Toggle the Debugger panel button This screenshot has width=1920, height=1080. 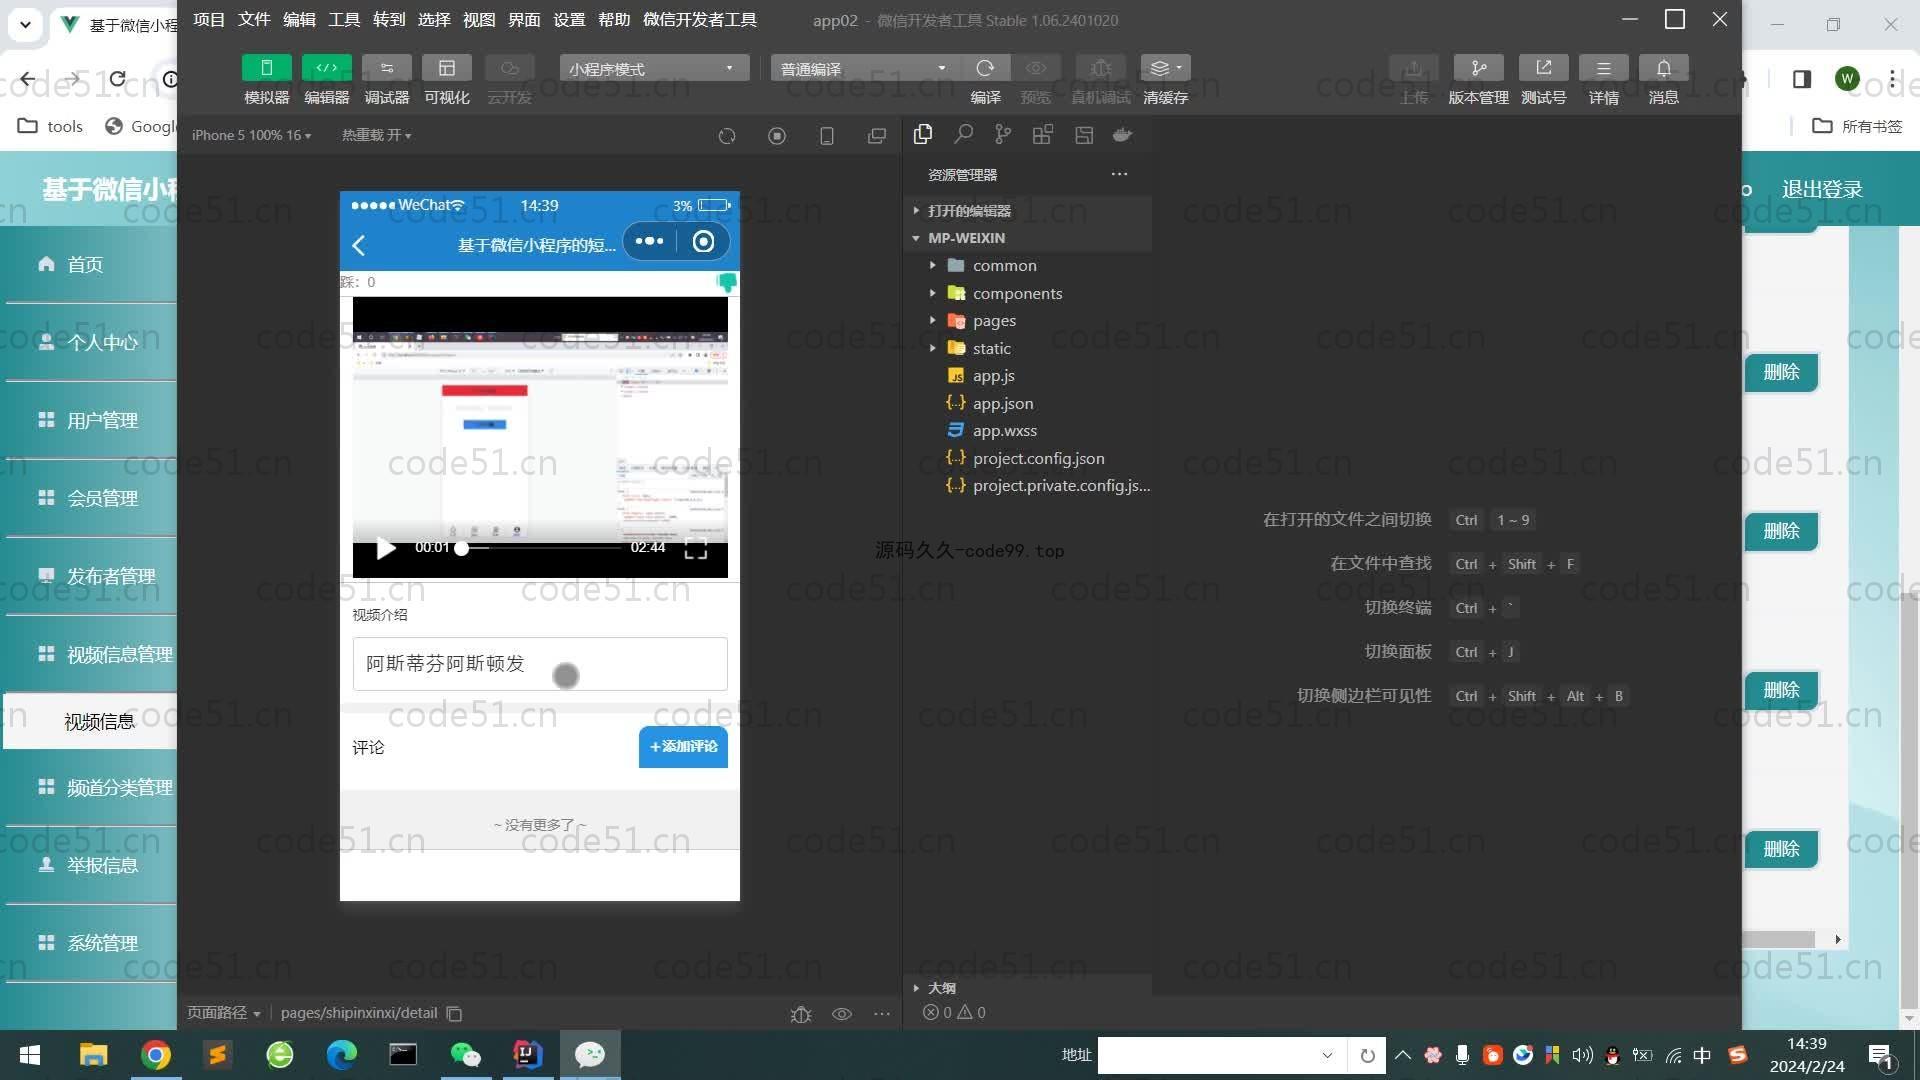(386, 68)
